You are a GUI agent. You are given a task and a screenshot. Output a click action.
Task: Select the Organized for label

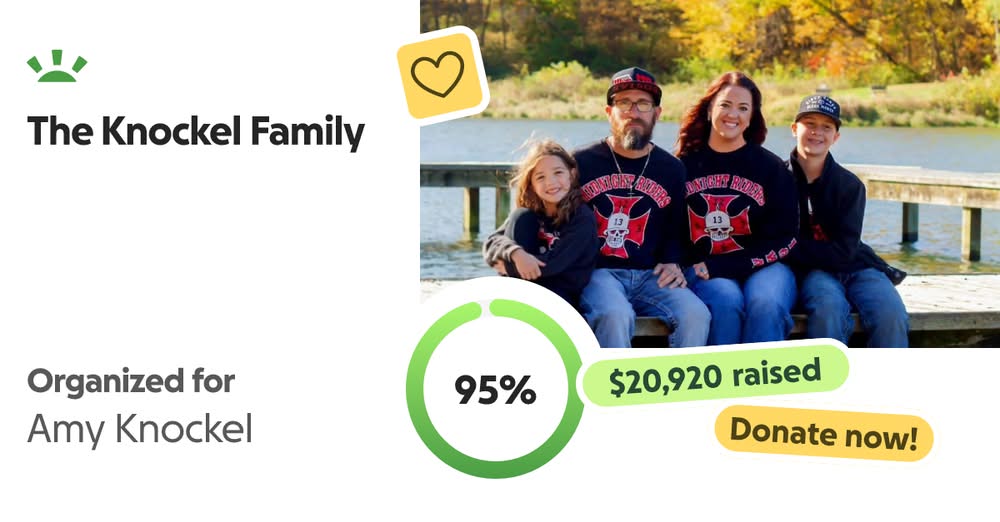(x=131, y=382)
